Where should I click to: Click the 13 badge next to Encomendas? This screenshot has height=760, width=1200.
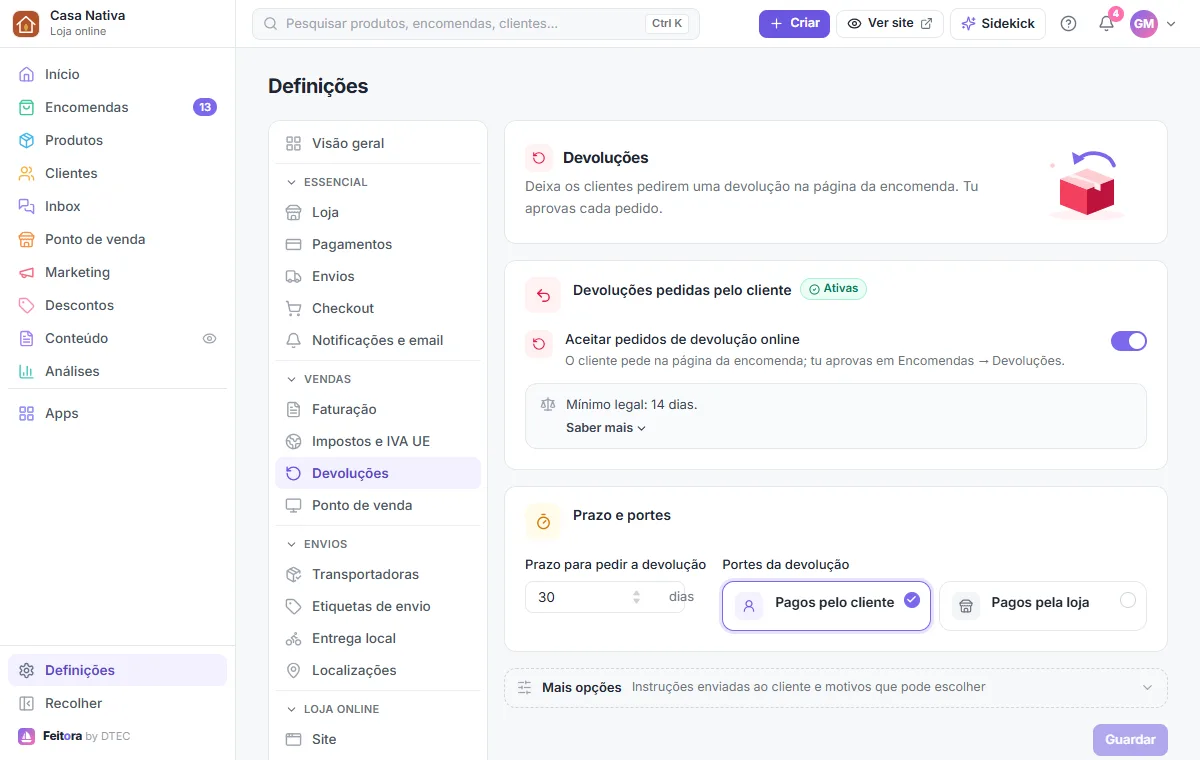[205, 107]
